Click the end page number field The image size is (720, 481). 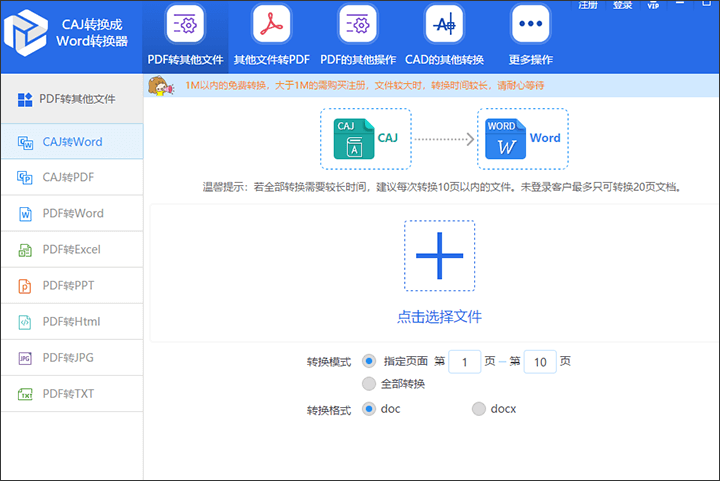click(x=540, y=362)
